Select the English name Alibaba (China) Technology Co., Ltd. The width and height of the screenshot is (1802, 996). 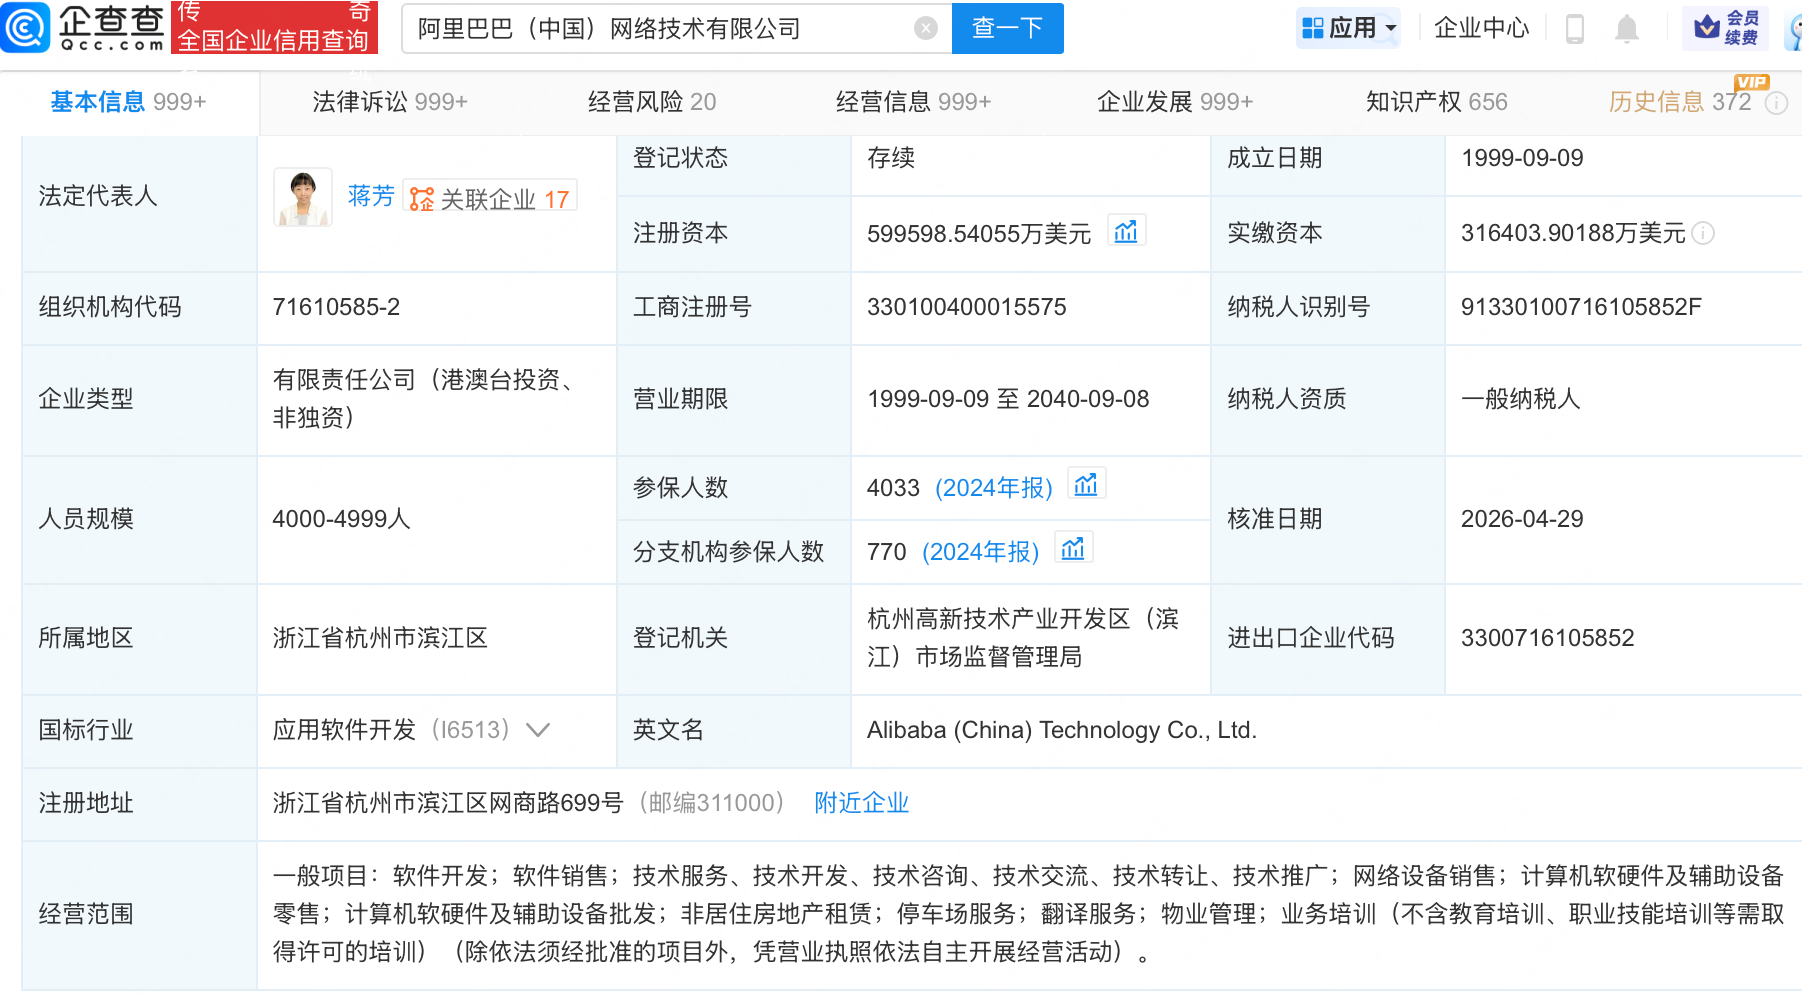pos(1062,730)
